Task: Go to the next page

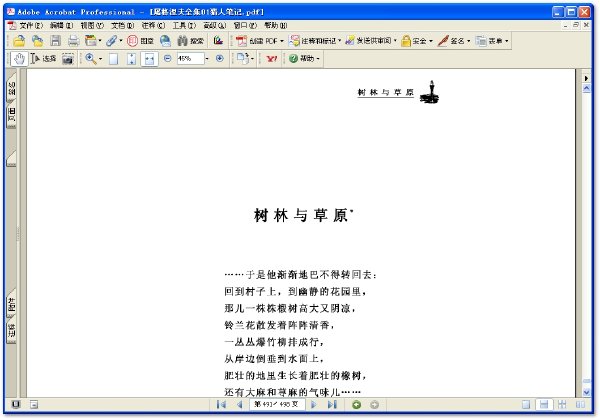Action: tap(313, 404)
